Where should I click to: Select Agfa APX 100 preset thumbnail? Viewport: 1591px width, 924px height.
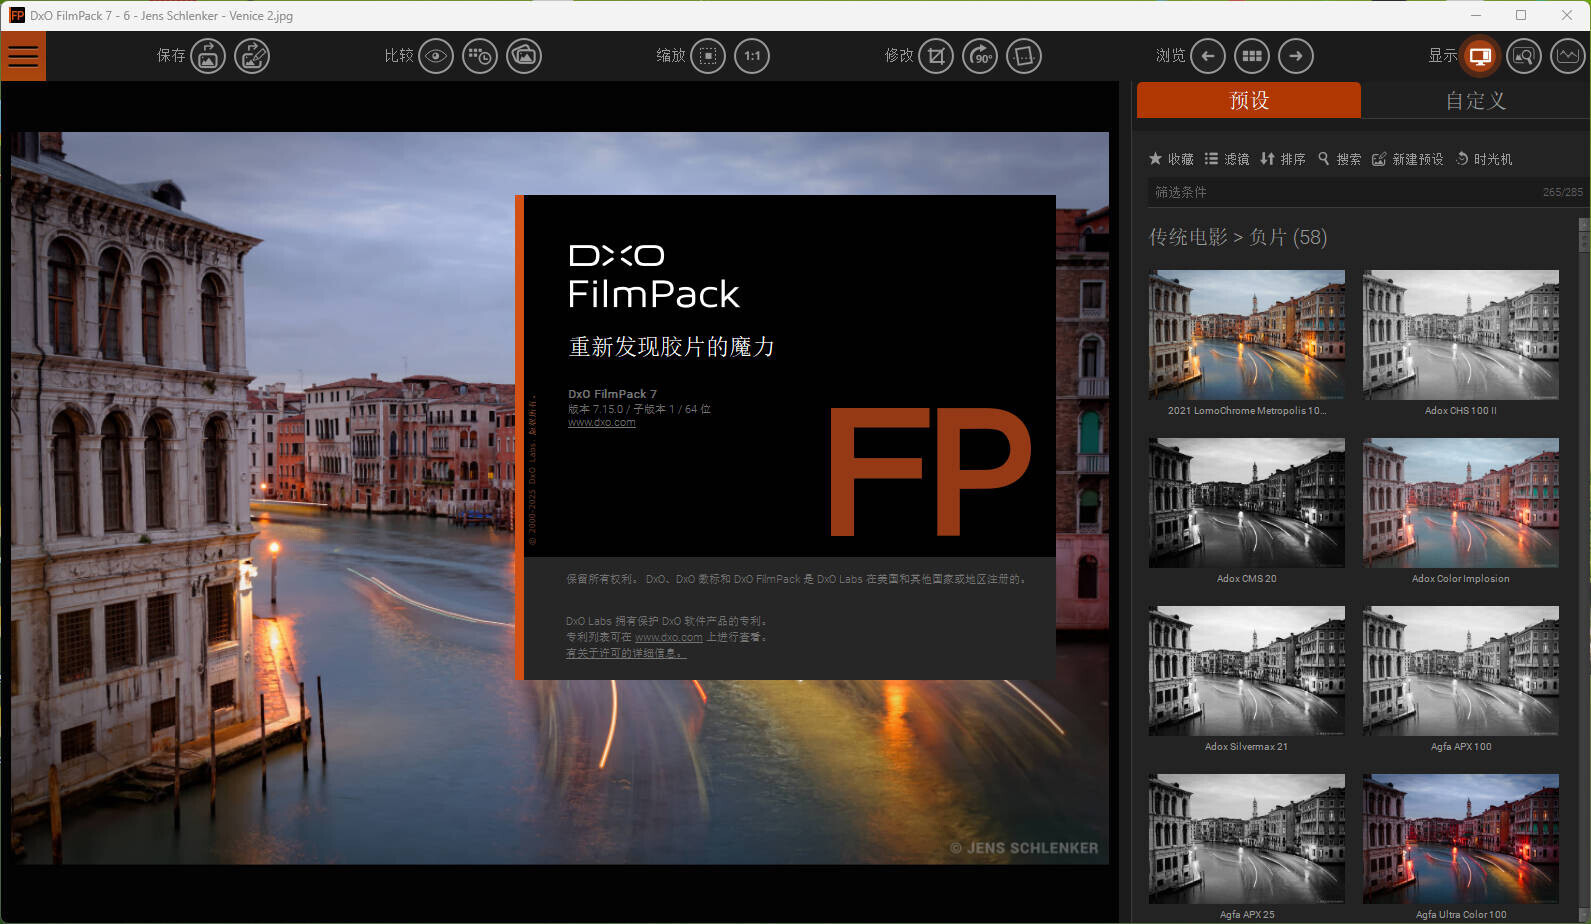[x=1461, y=671]
